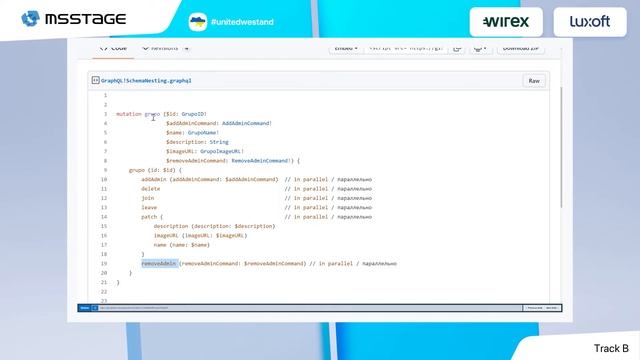Switch to the Code tab
The height and width of the screenshot is (360, 640).
113,48
